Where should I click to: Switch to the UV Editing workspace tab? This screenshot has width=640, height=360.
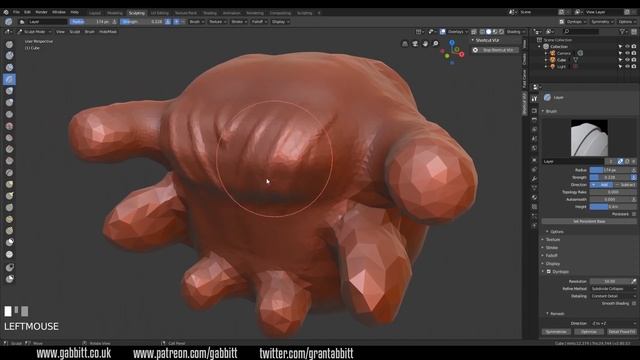tap(159, 13)
